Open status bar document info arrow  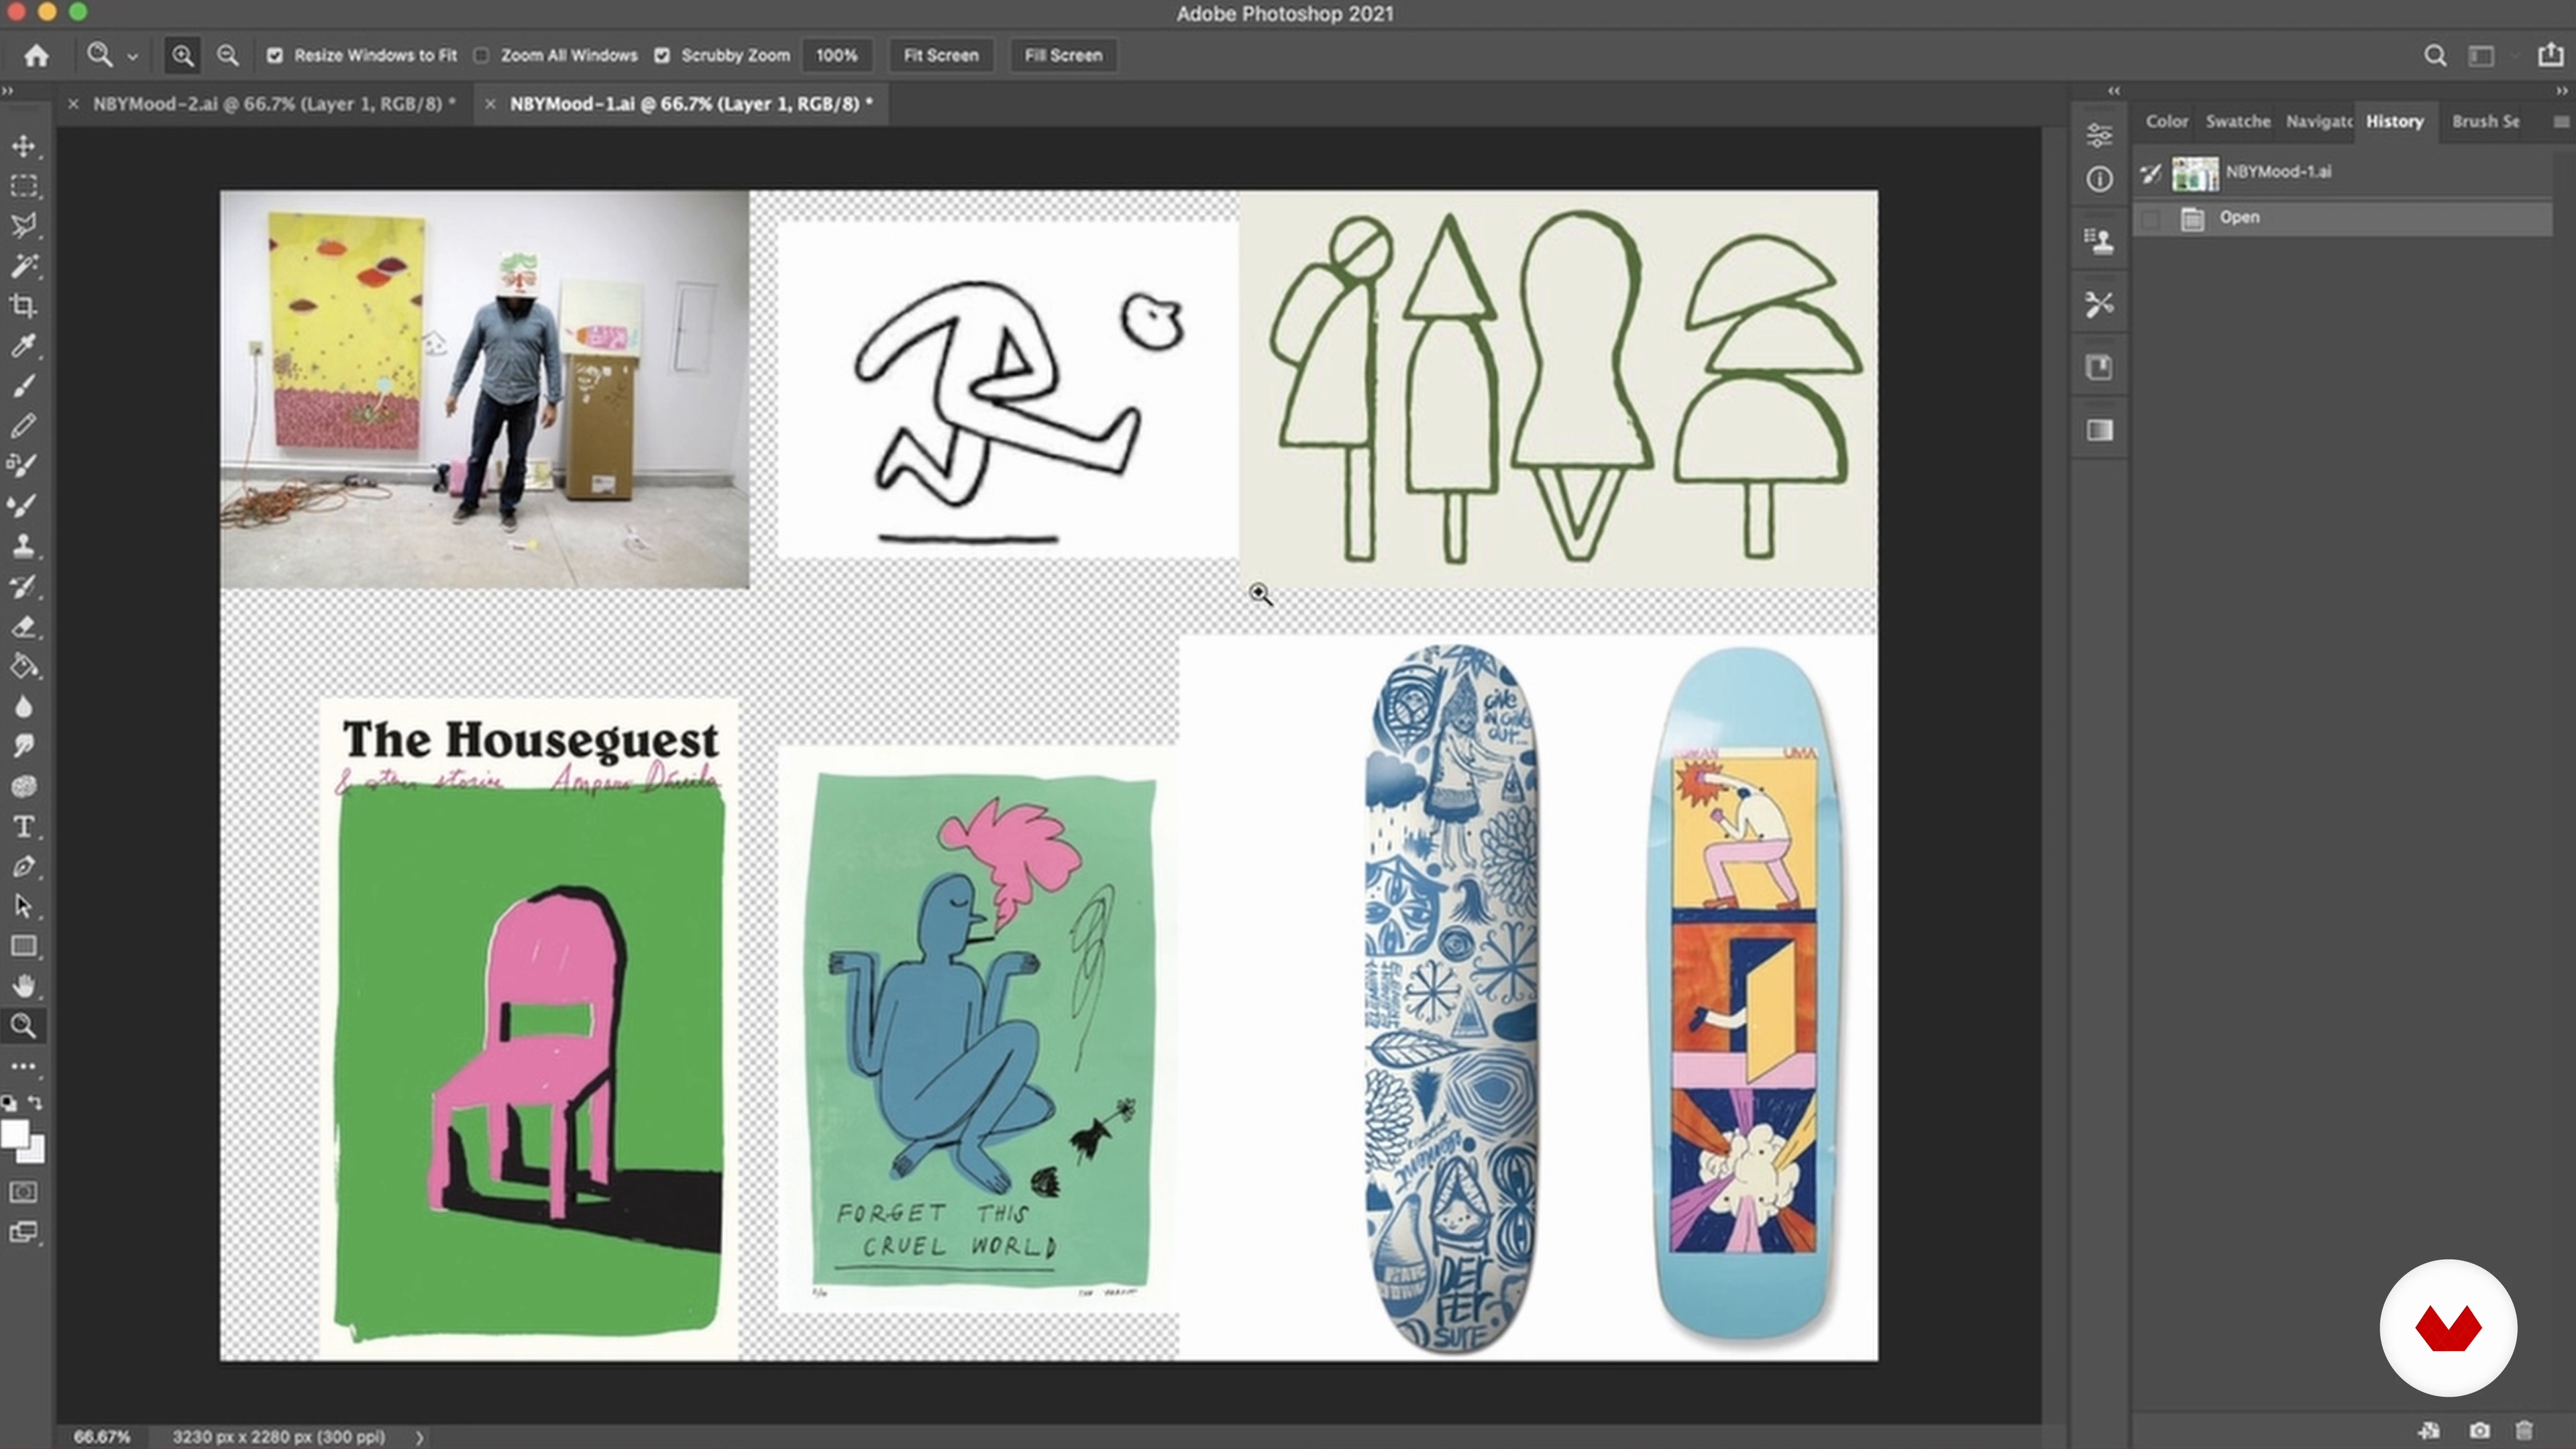(x=420, y=1437)
